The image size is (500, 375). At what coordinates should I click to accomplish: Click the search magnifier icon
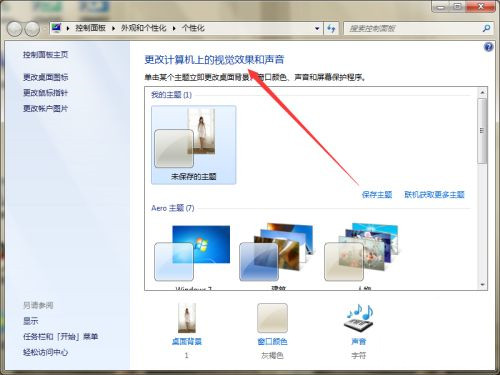pos(486,29)
